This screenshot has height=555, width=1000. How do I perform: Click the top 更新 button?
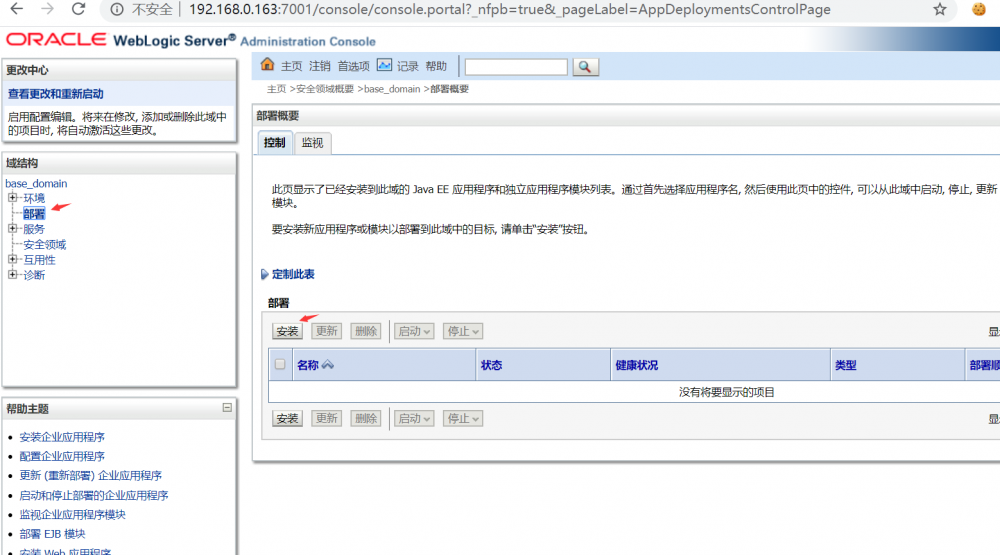click(327, 331)
